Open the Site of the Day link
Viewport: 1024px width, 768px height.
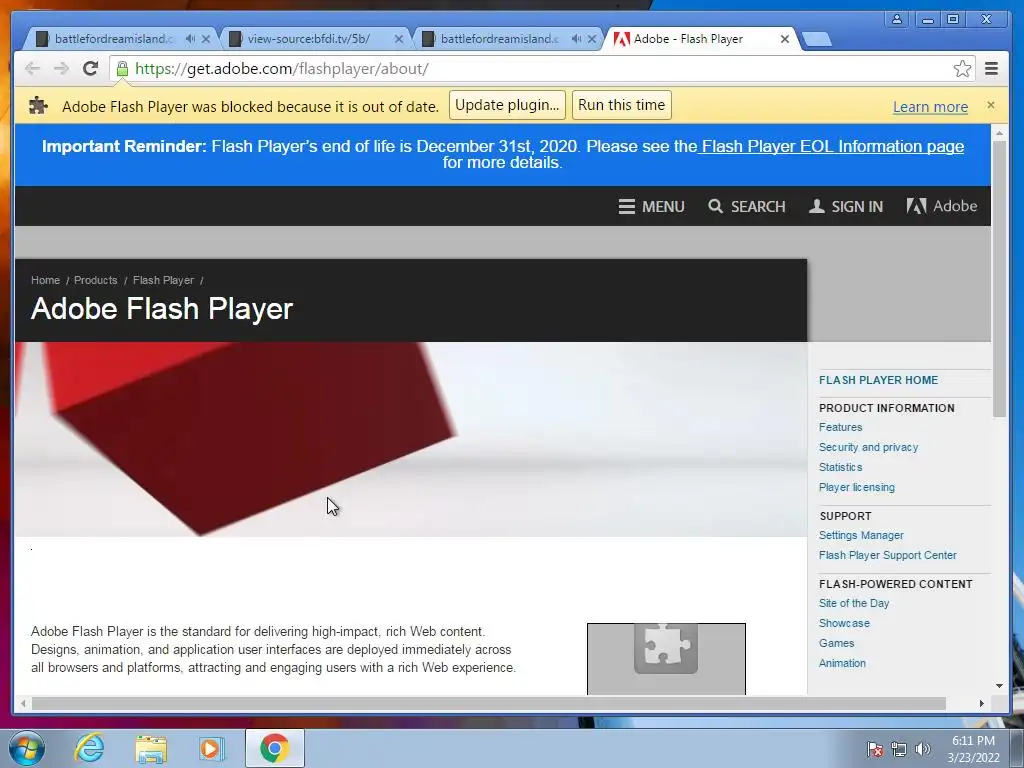854,603
